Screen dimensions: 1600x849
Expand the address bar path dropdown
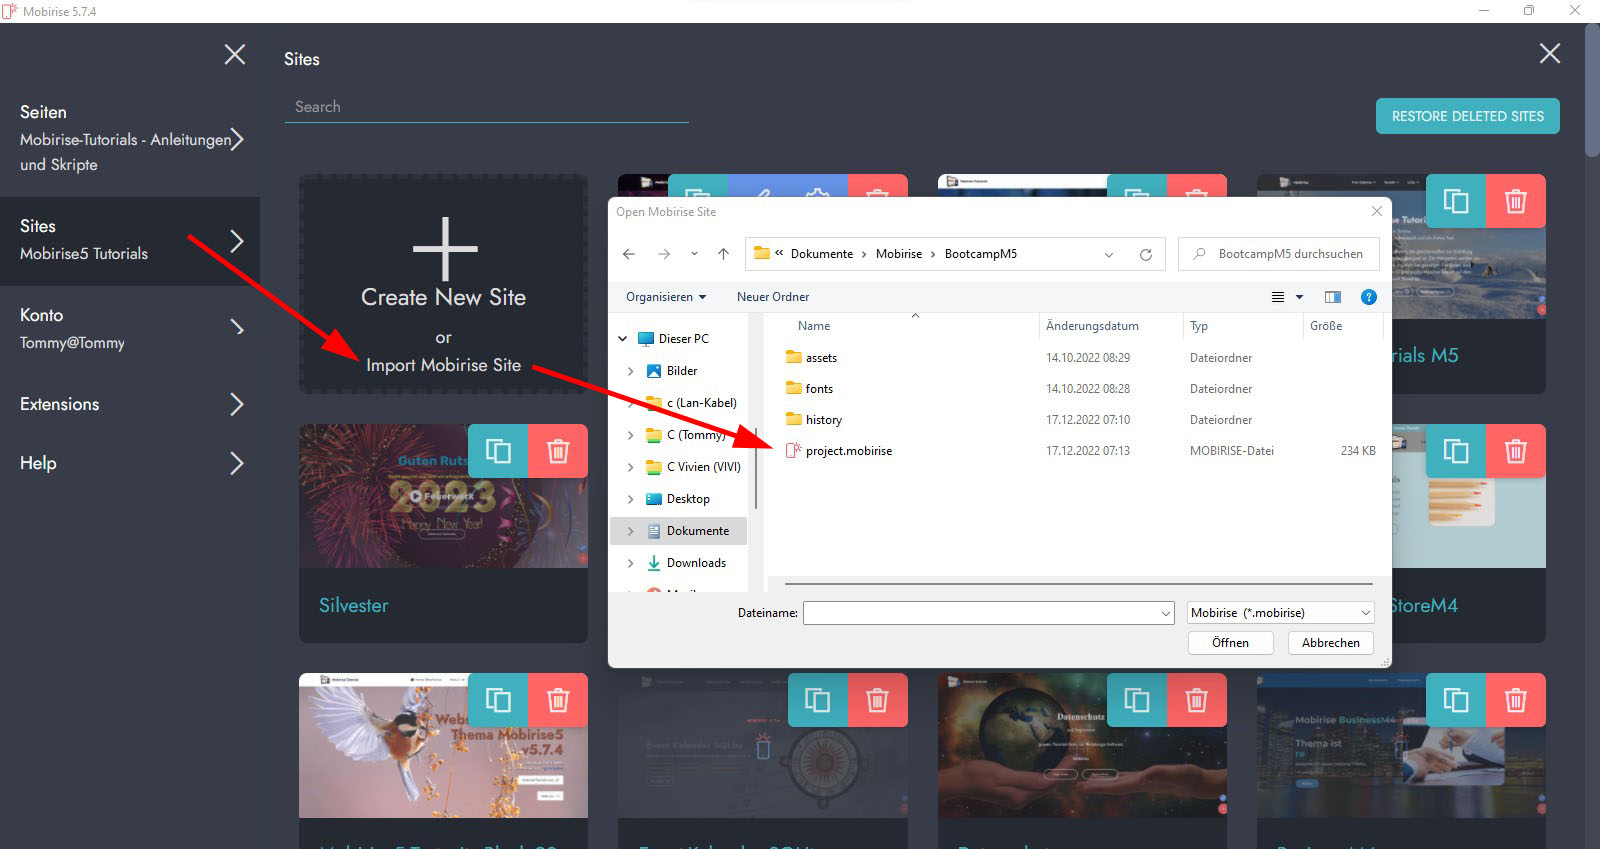1109,254
